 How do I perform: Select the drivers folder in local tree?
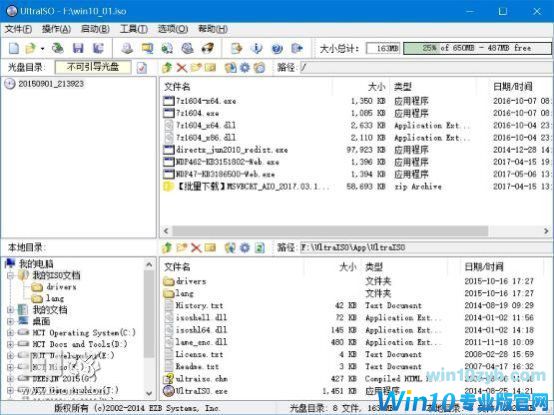tap(61, 287)
